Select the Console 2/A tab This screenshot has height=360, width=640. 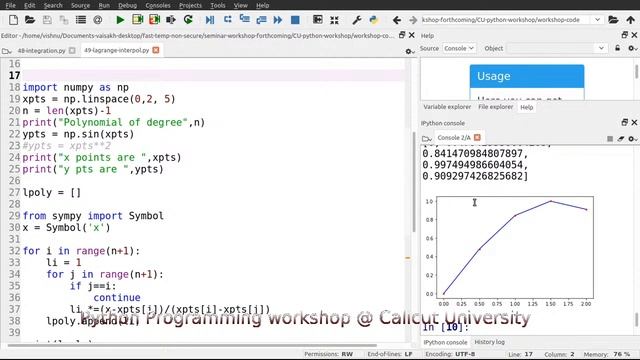coord(454,138)
